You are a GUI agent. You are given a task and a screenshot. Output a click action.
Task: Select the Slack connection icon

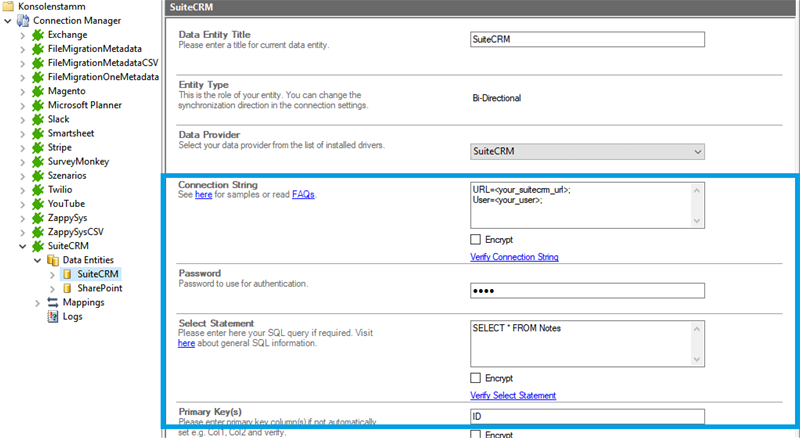[38, 118]
